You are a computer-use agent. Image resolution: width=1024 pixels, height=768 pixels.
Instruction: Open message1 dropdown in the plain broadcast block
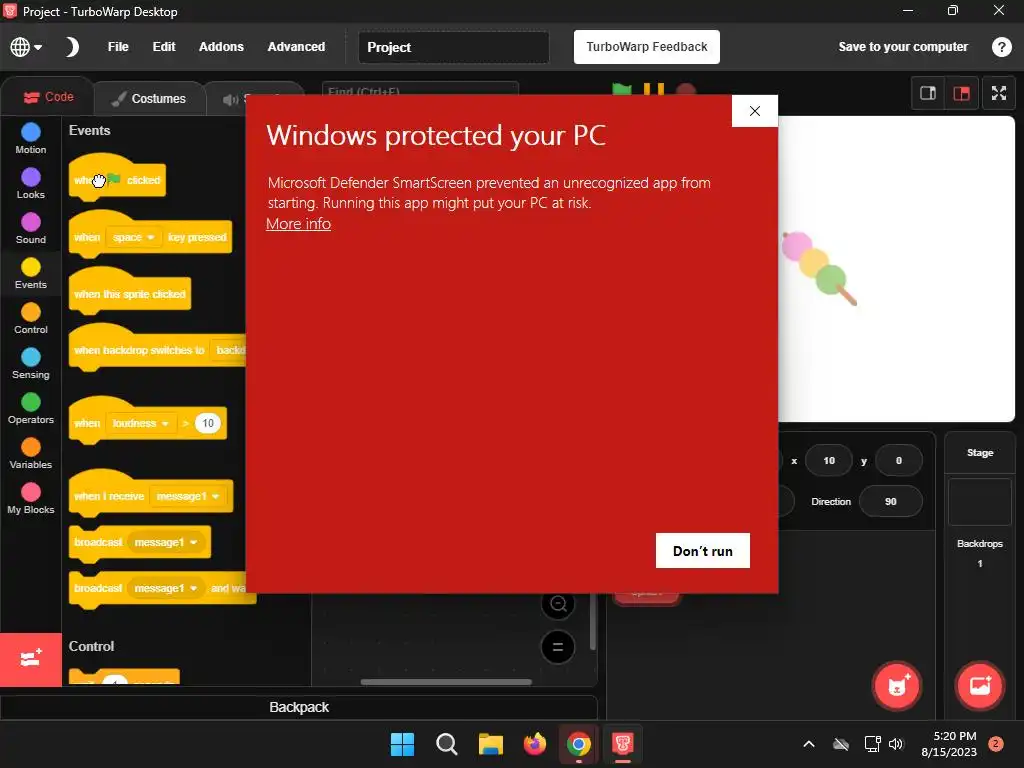[166, 542]
